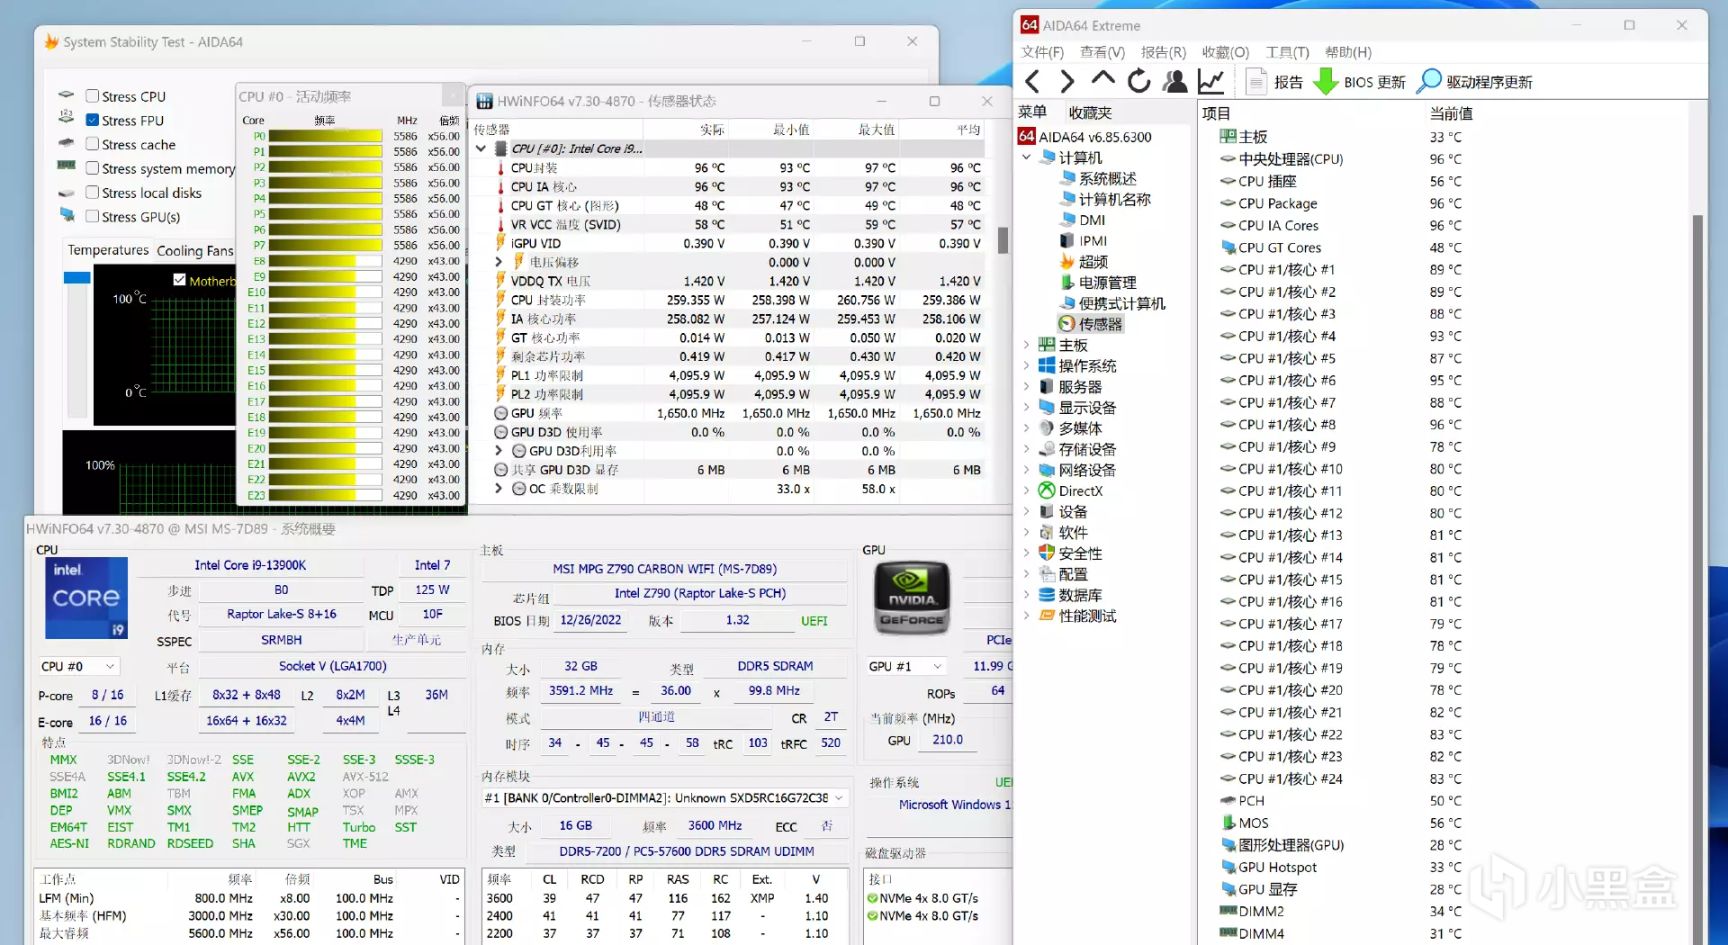
Task: Click the AIDA64 Refresh icon
Action: (x=1139, y=81)
